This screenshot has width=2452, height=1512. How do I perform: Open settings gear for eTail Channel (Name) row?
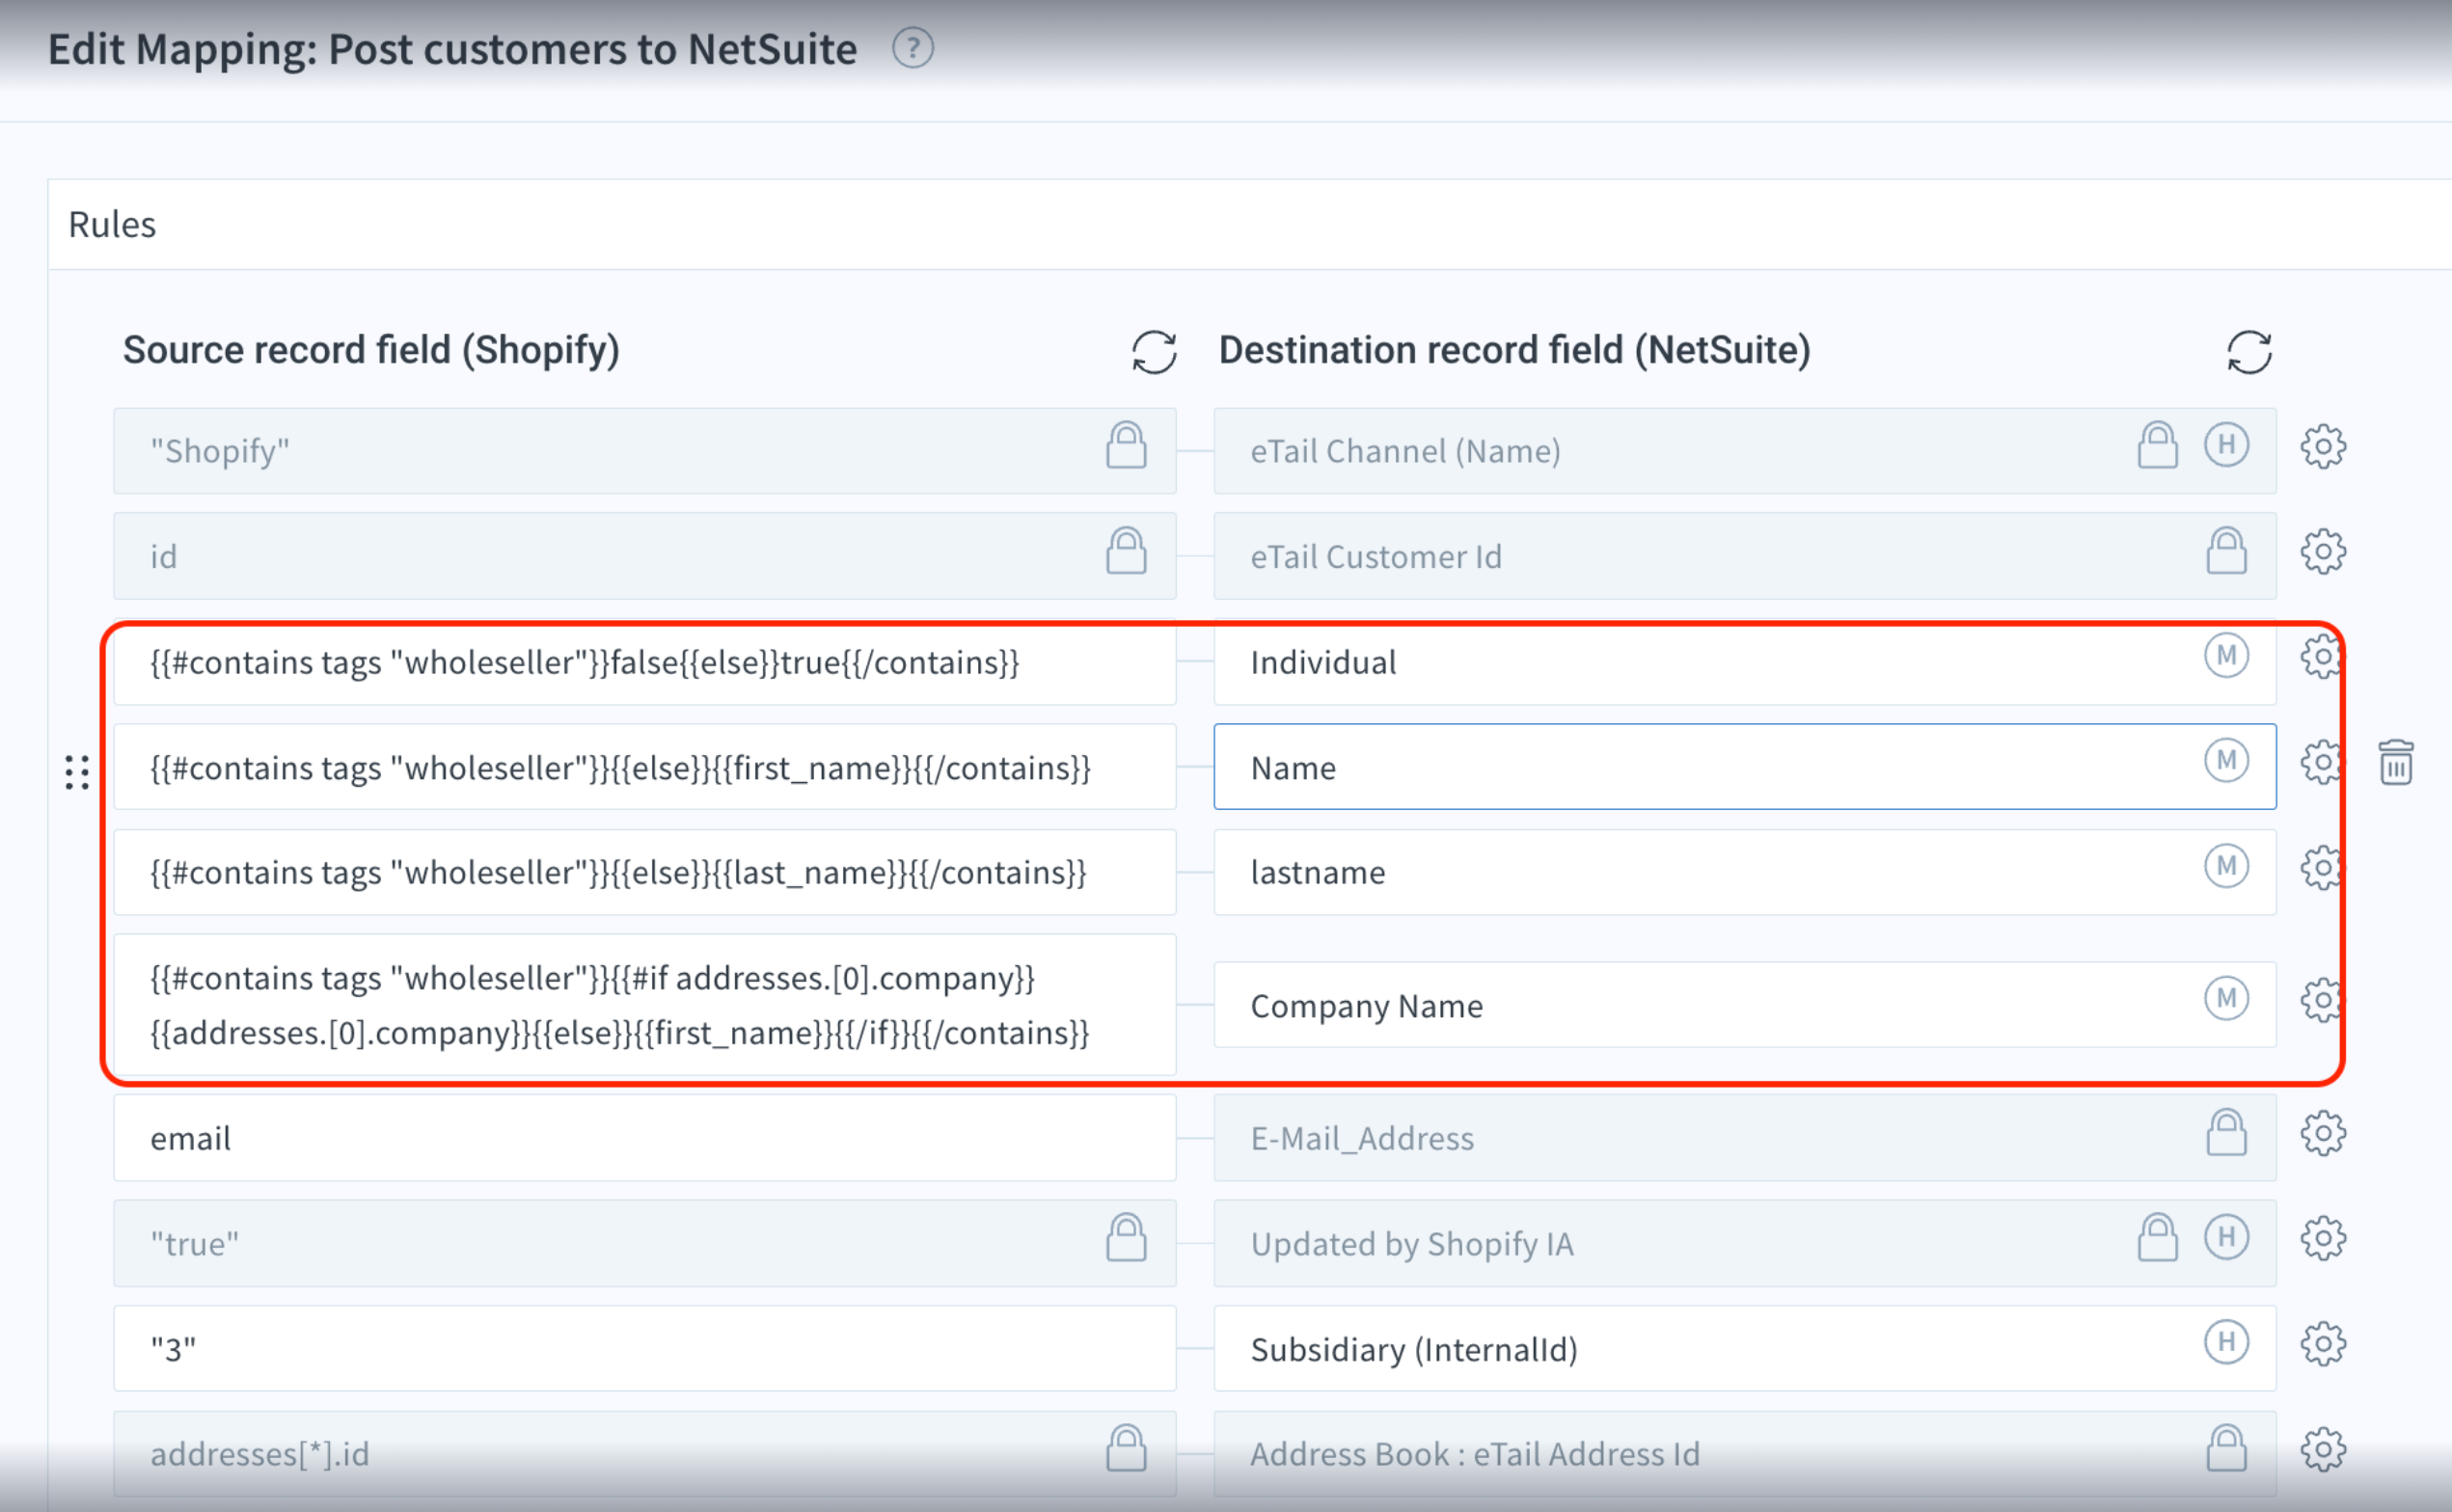[2322, 446]
